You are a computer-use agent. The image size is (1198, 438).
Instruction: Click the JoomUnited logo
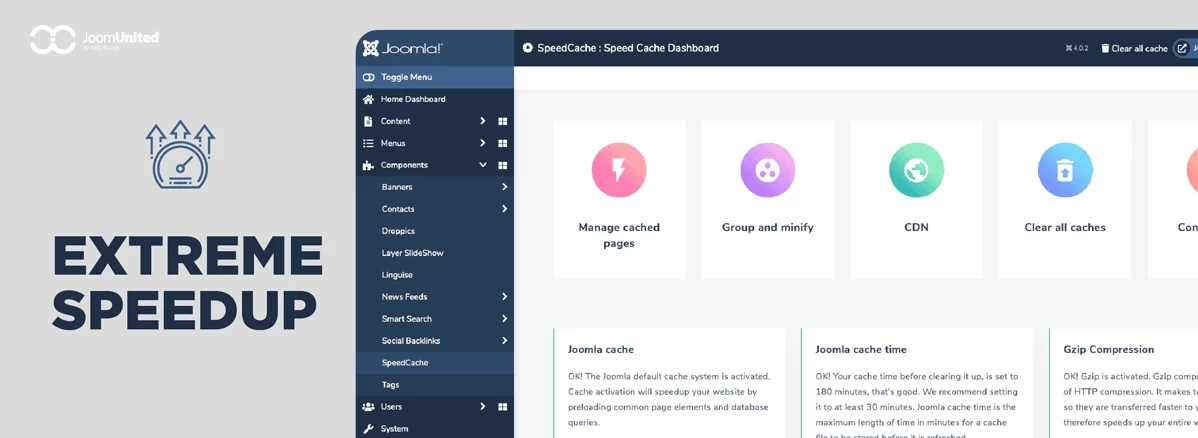95,40
